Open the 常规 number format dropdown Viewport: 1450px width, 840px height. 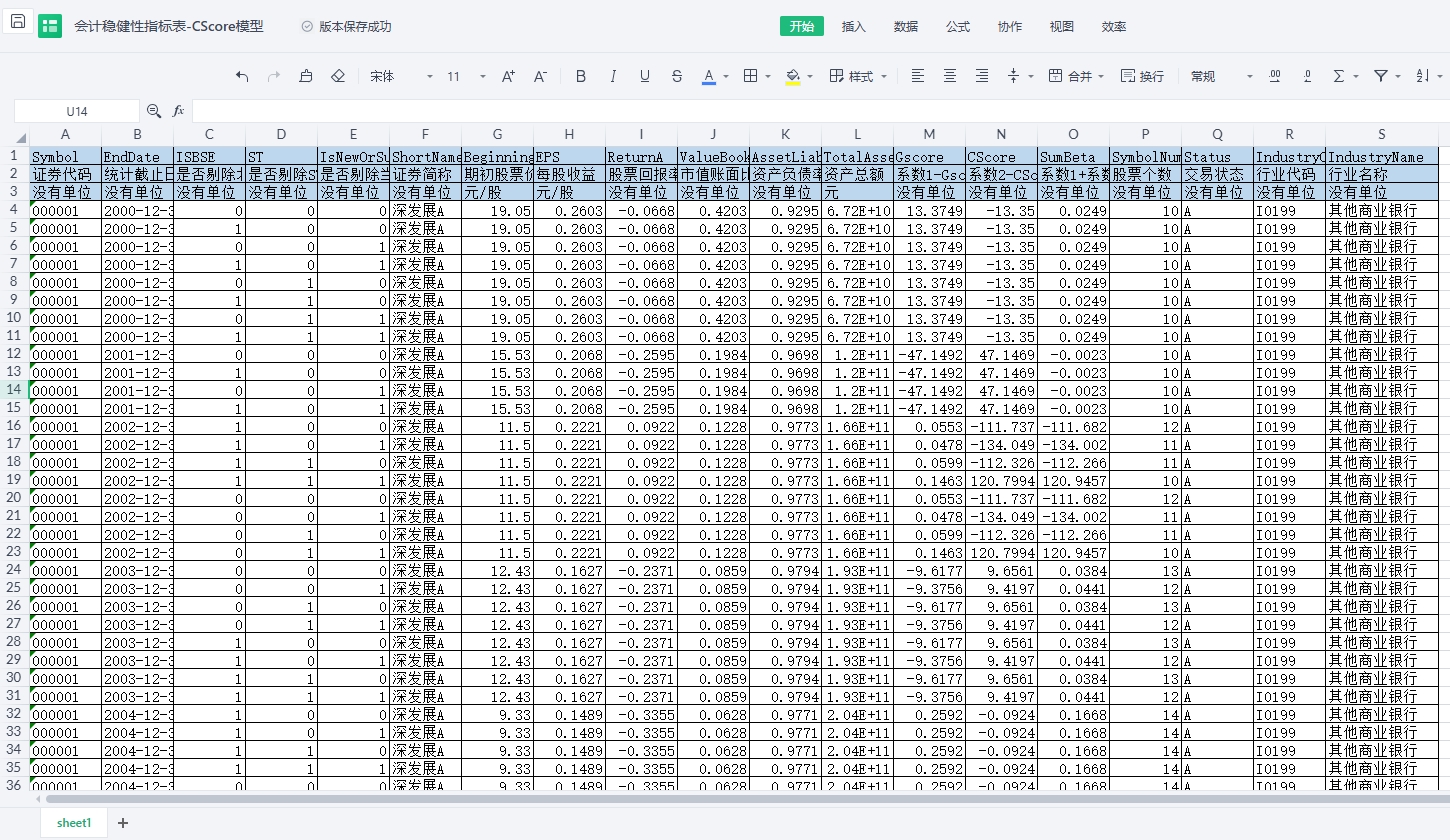[1221, 76]
